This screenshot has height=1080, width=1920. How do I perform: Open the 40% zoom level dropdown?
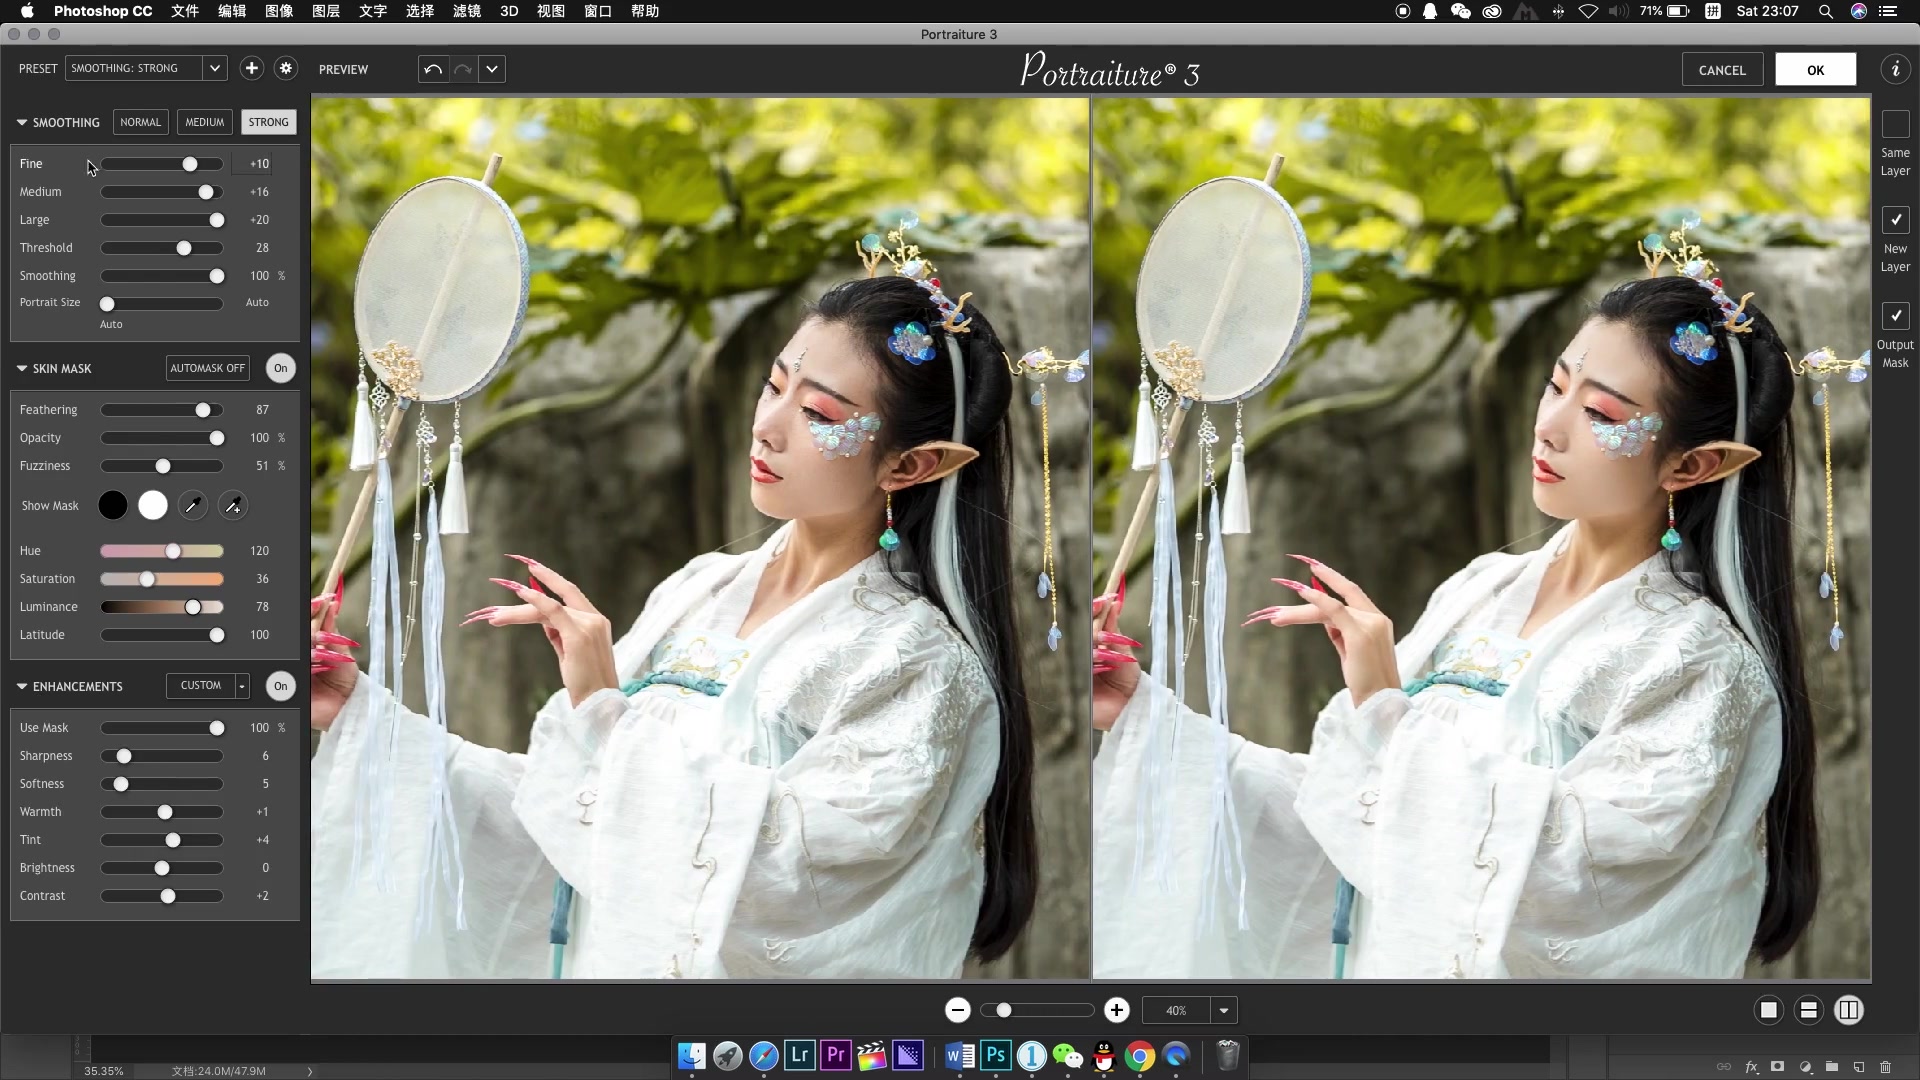point(1223,1010)
